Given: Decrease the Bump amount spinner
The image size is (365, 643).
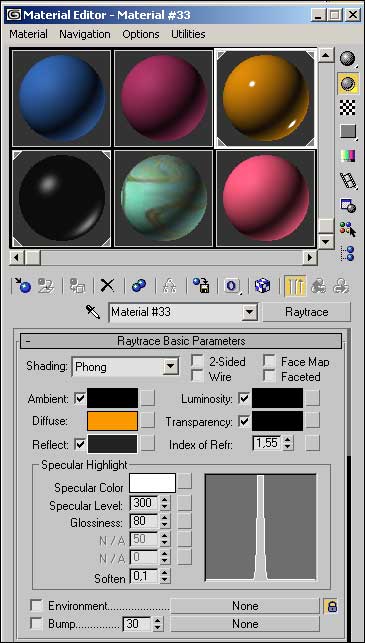Looking at the screenshot, I should pyautogui.click(x=157, y=629).
